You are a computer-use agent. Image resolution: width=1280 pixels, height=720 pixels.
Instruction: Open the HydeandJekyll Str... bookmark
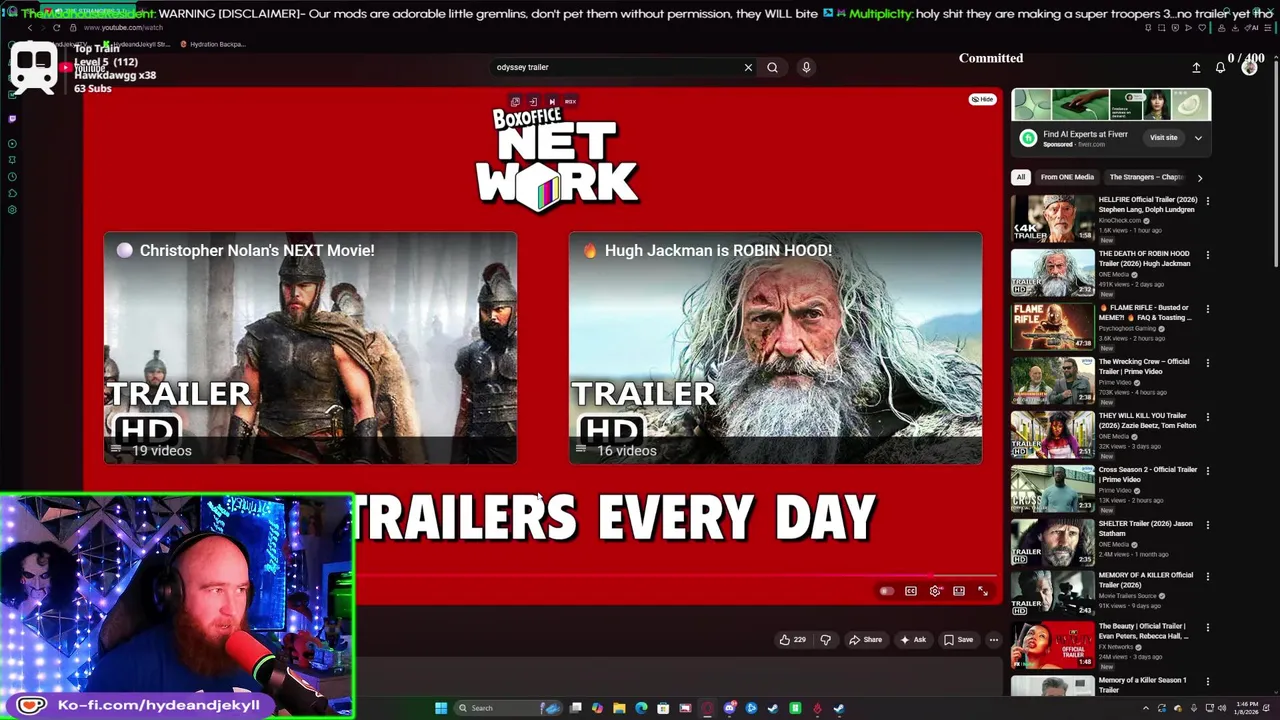138,44
